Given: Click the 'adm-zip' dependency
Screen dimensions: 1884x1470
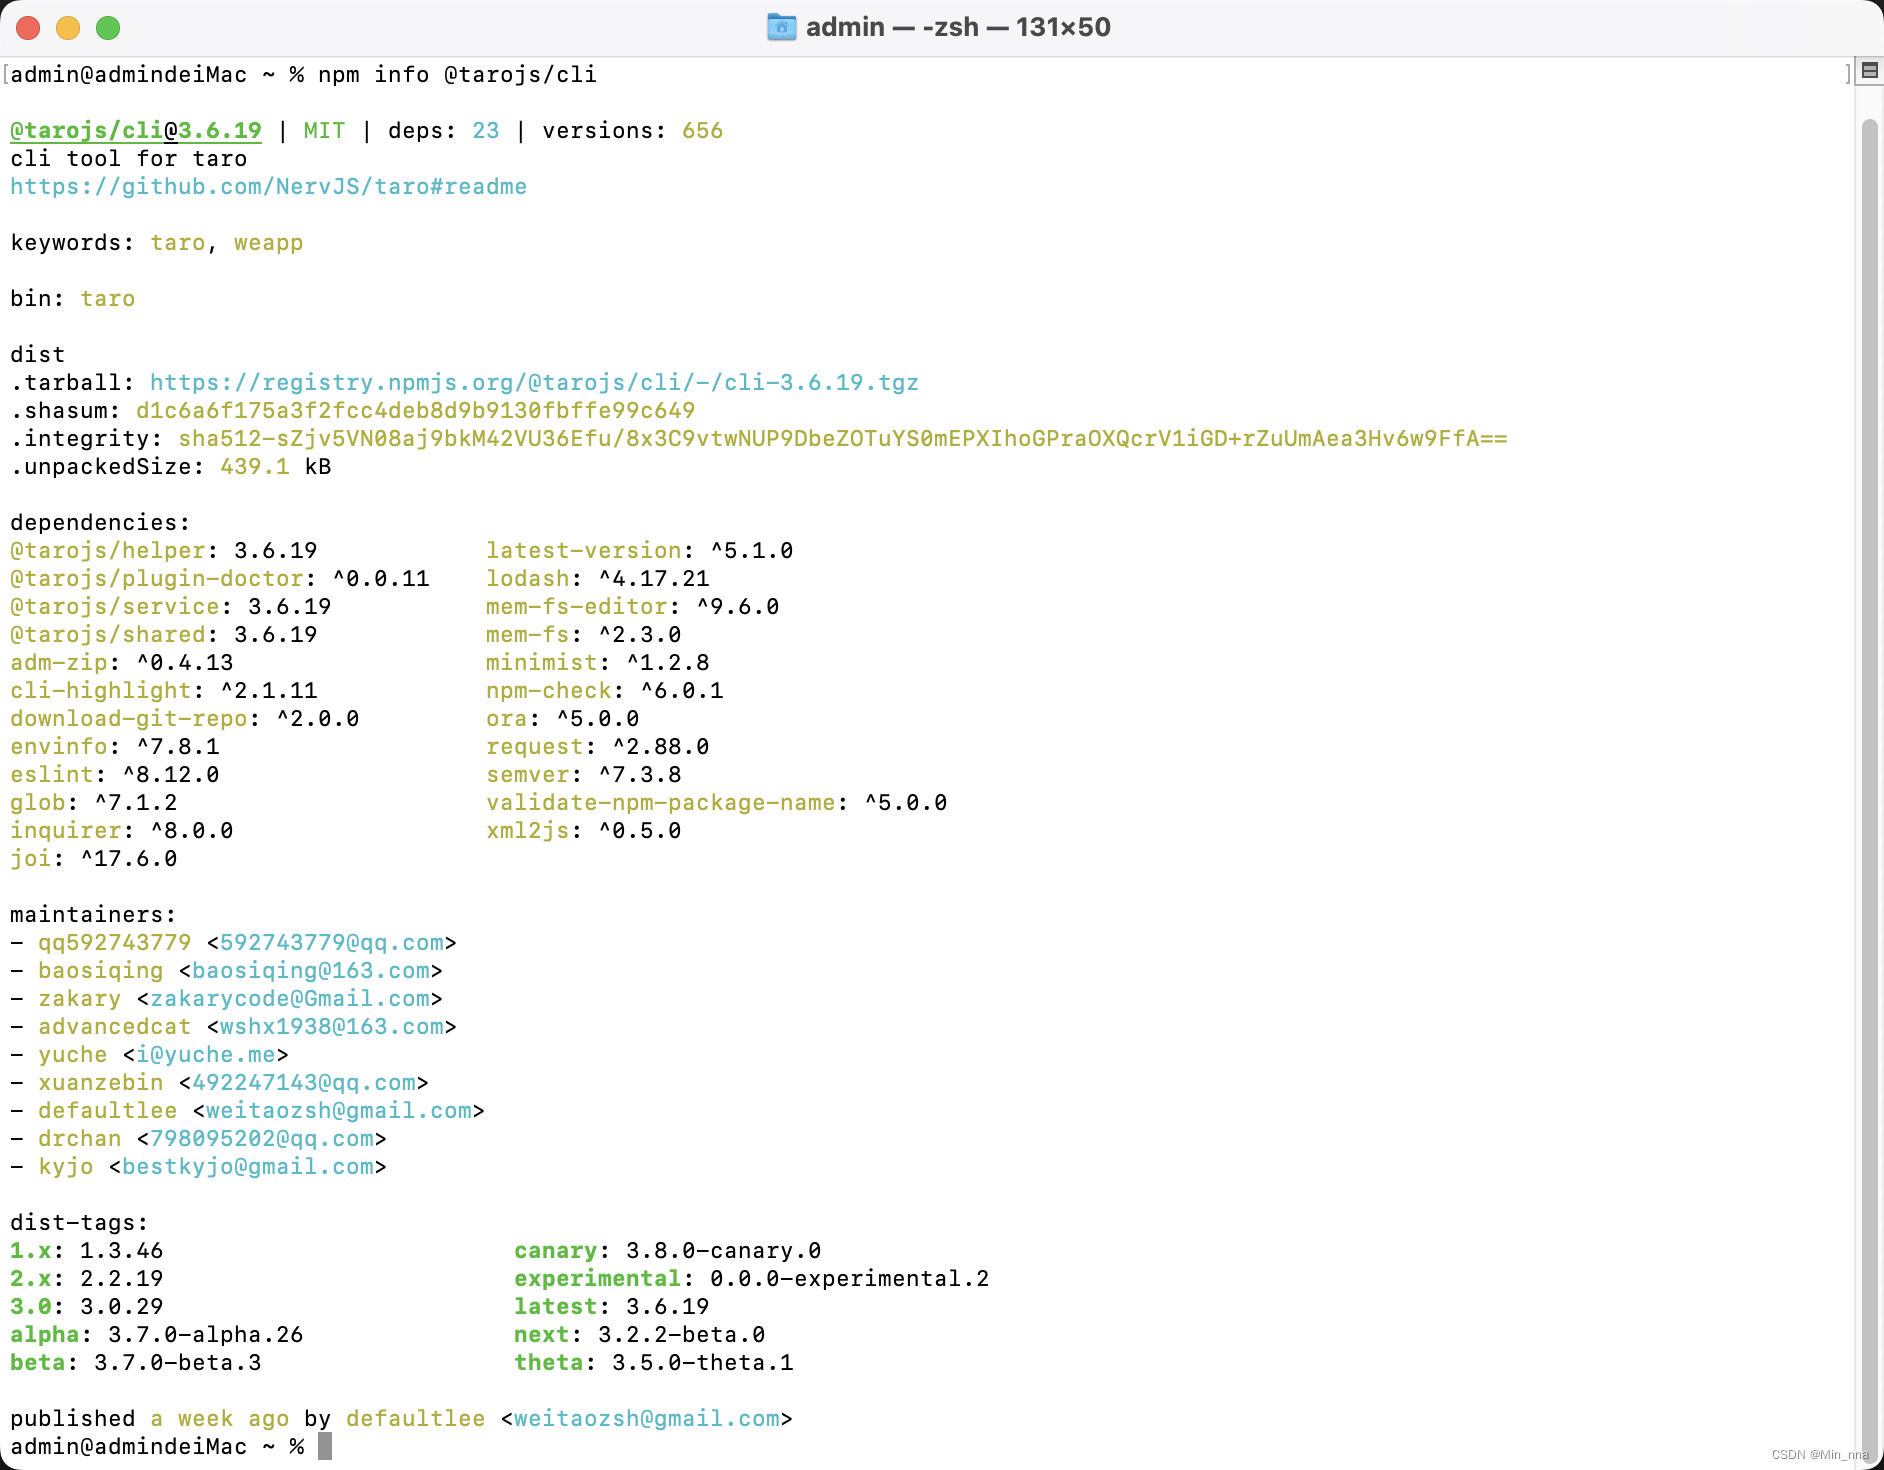Looking at the screenshot, I should pyautogui.click(x=59, y=663).
